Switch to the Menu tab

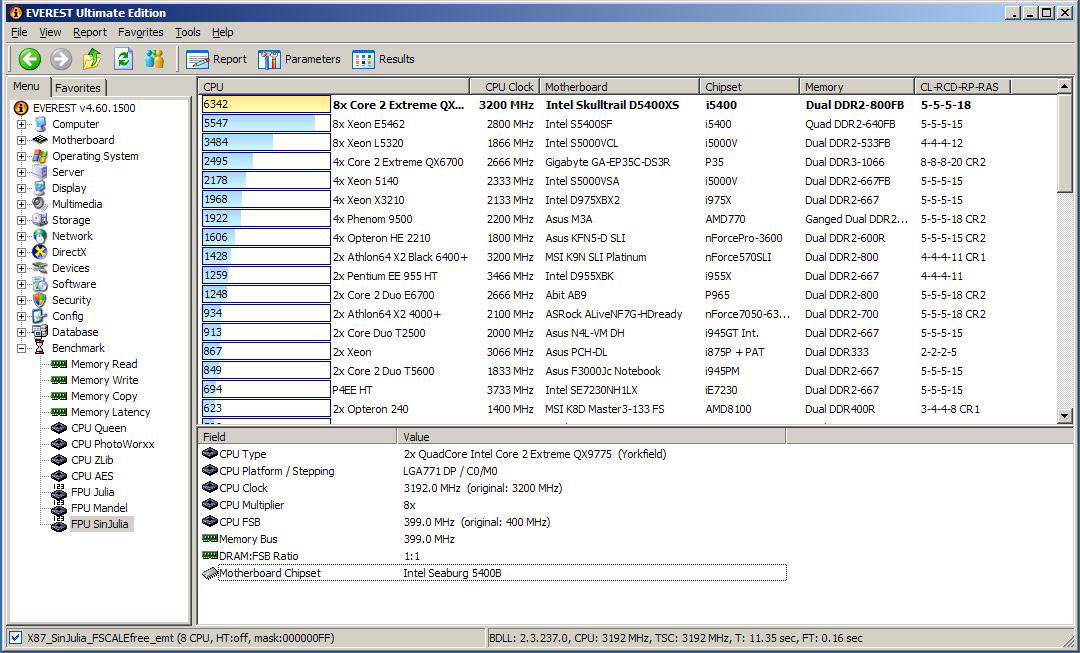tap(26, 86)
